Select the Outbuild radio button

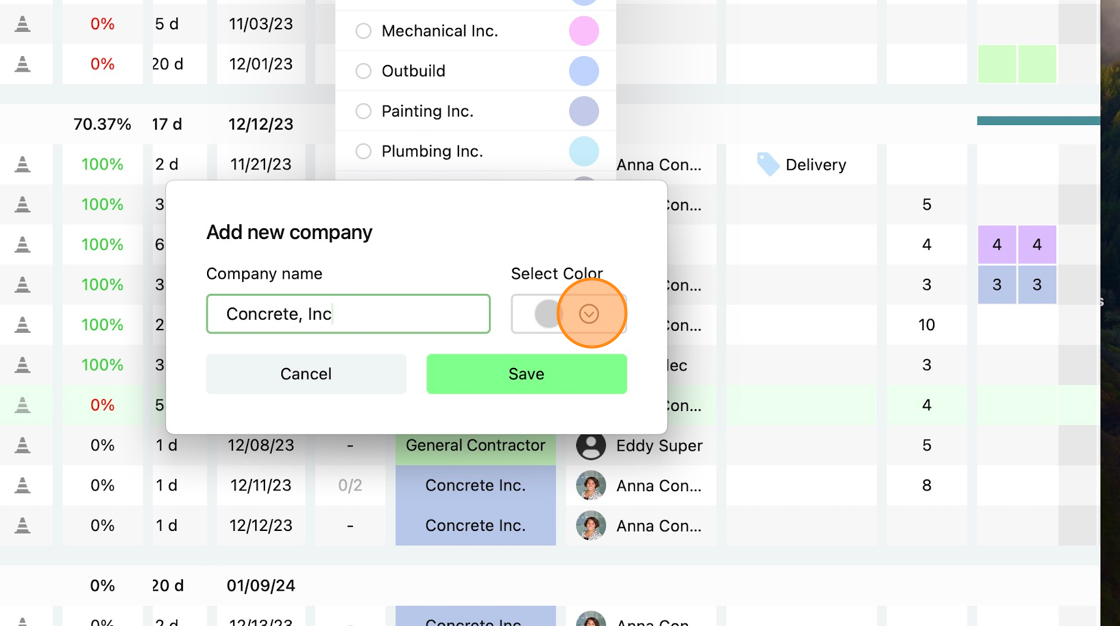pyautogui.click(x=364, y=71)
